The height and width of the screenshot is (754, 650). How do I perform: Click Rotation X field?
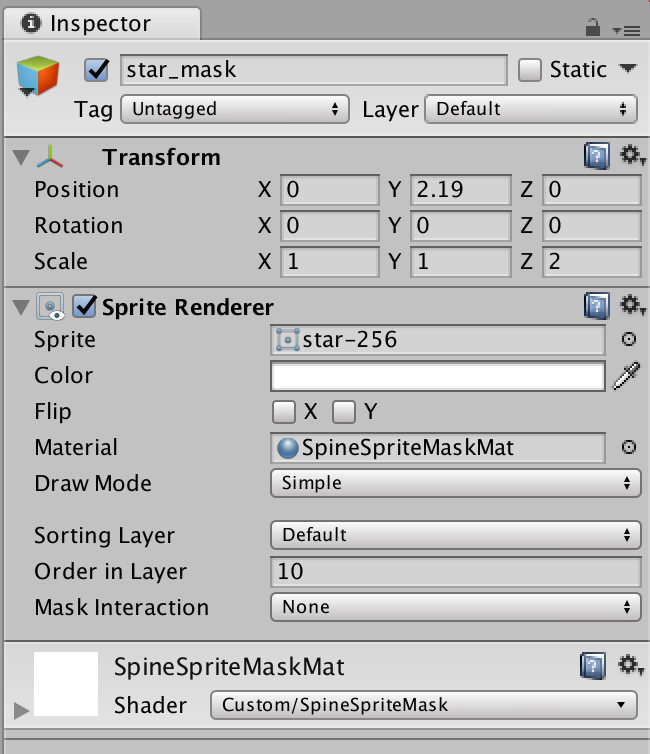coord(330,226)
